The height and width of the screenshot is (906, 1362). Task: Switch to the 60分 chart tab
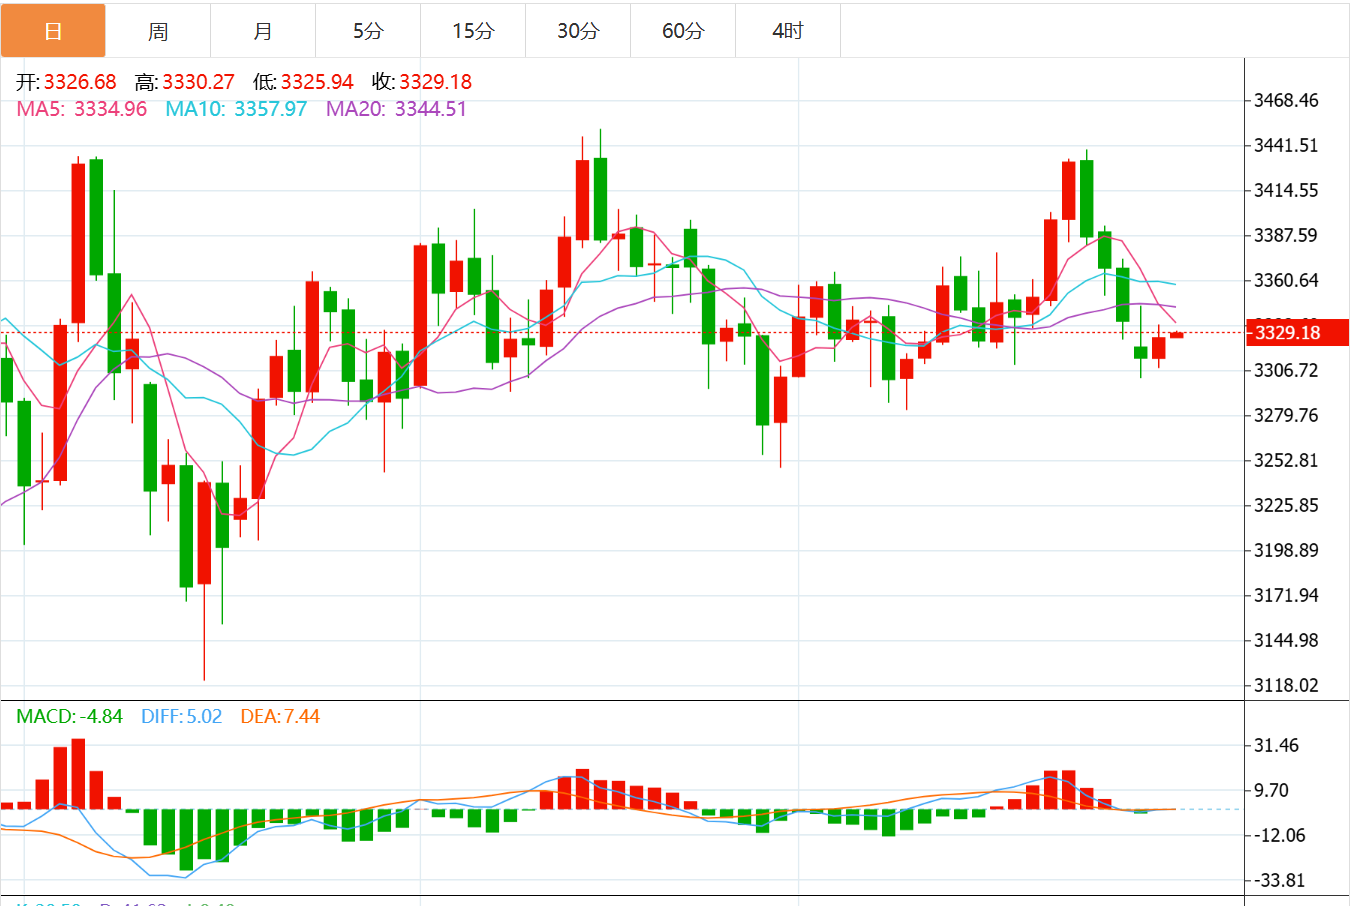coord(683,31)
